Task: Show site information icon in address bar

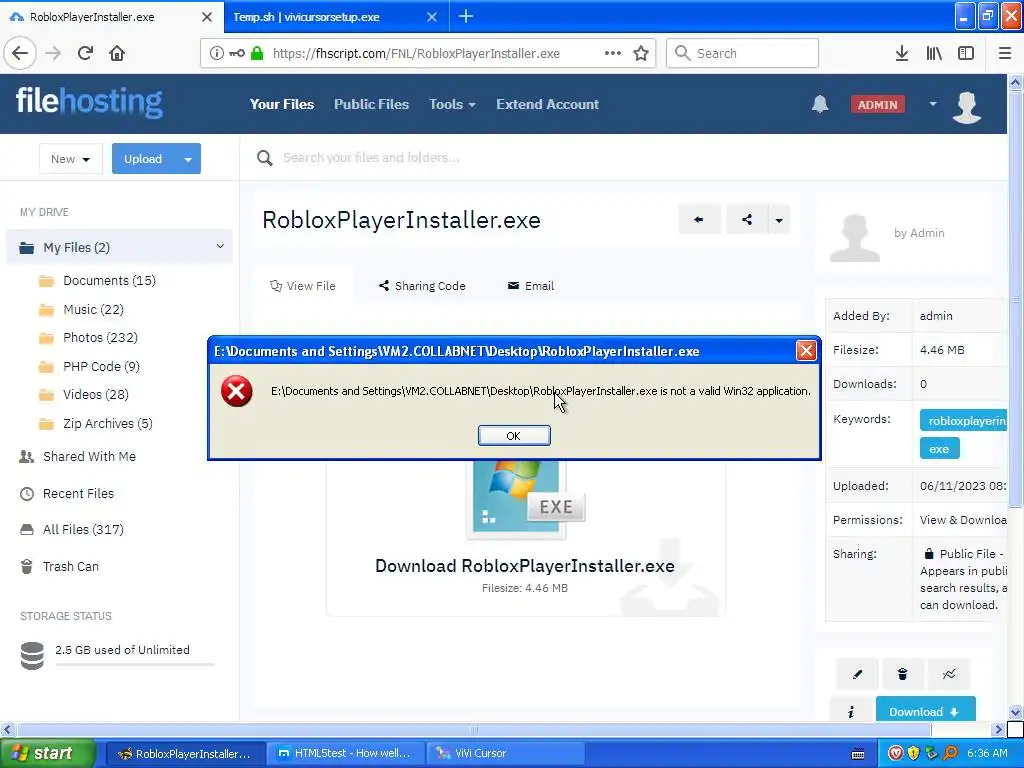Action: [x=216, y=53]
